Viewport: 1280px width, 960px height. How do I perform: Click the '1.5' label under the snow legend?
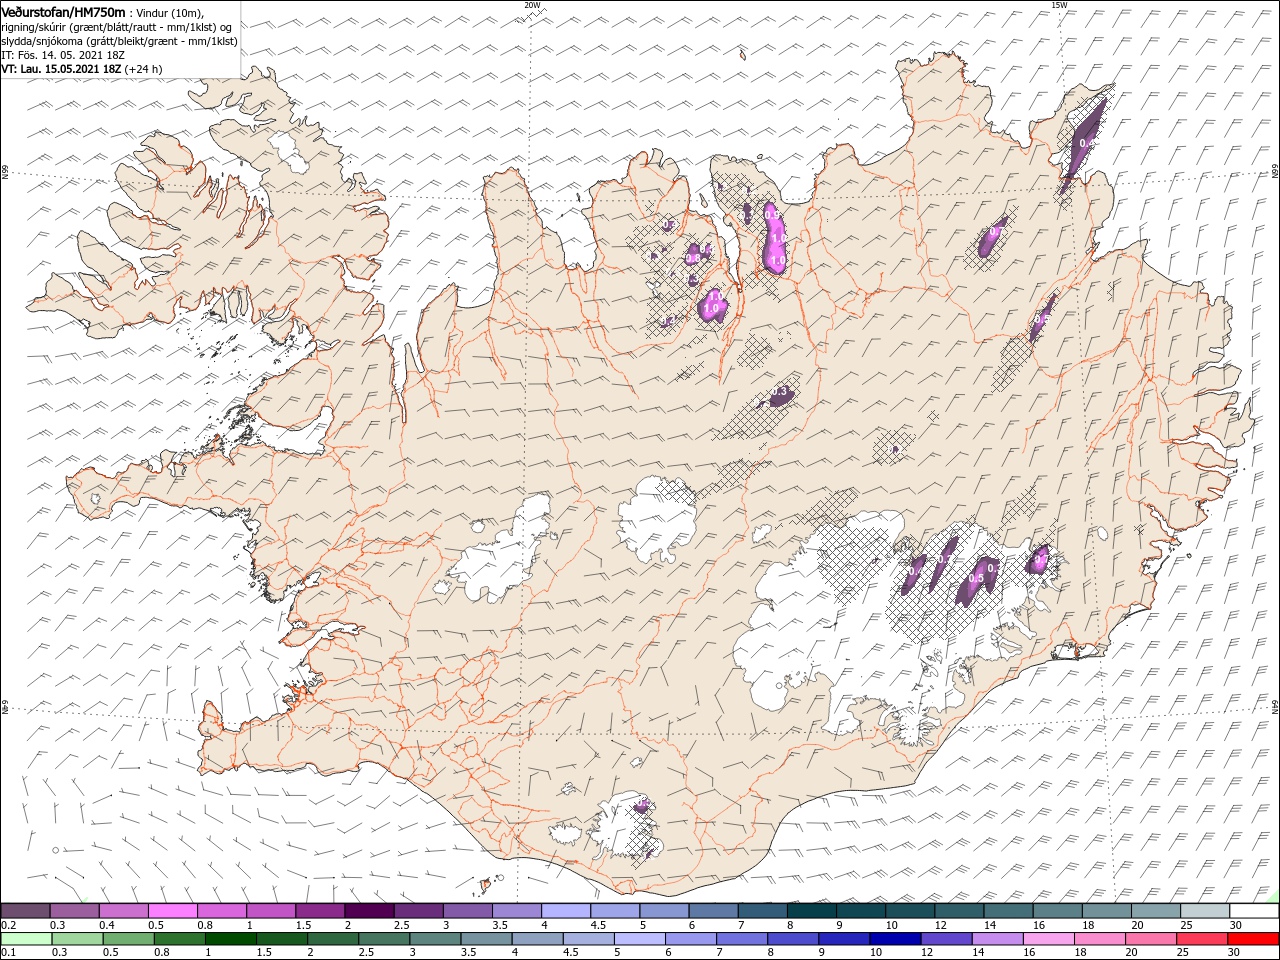click(x=303, y=925)
